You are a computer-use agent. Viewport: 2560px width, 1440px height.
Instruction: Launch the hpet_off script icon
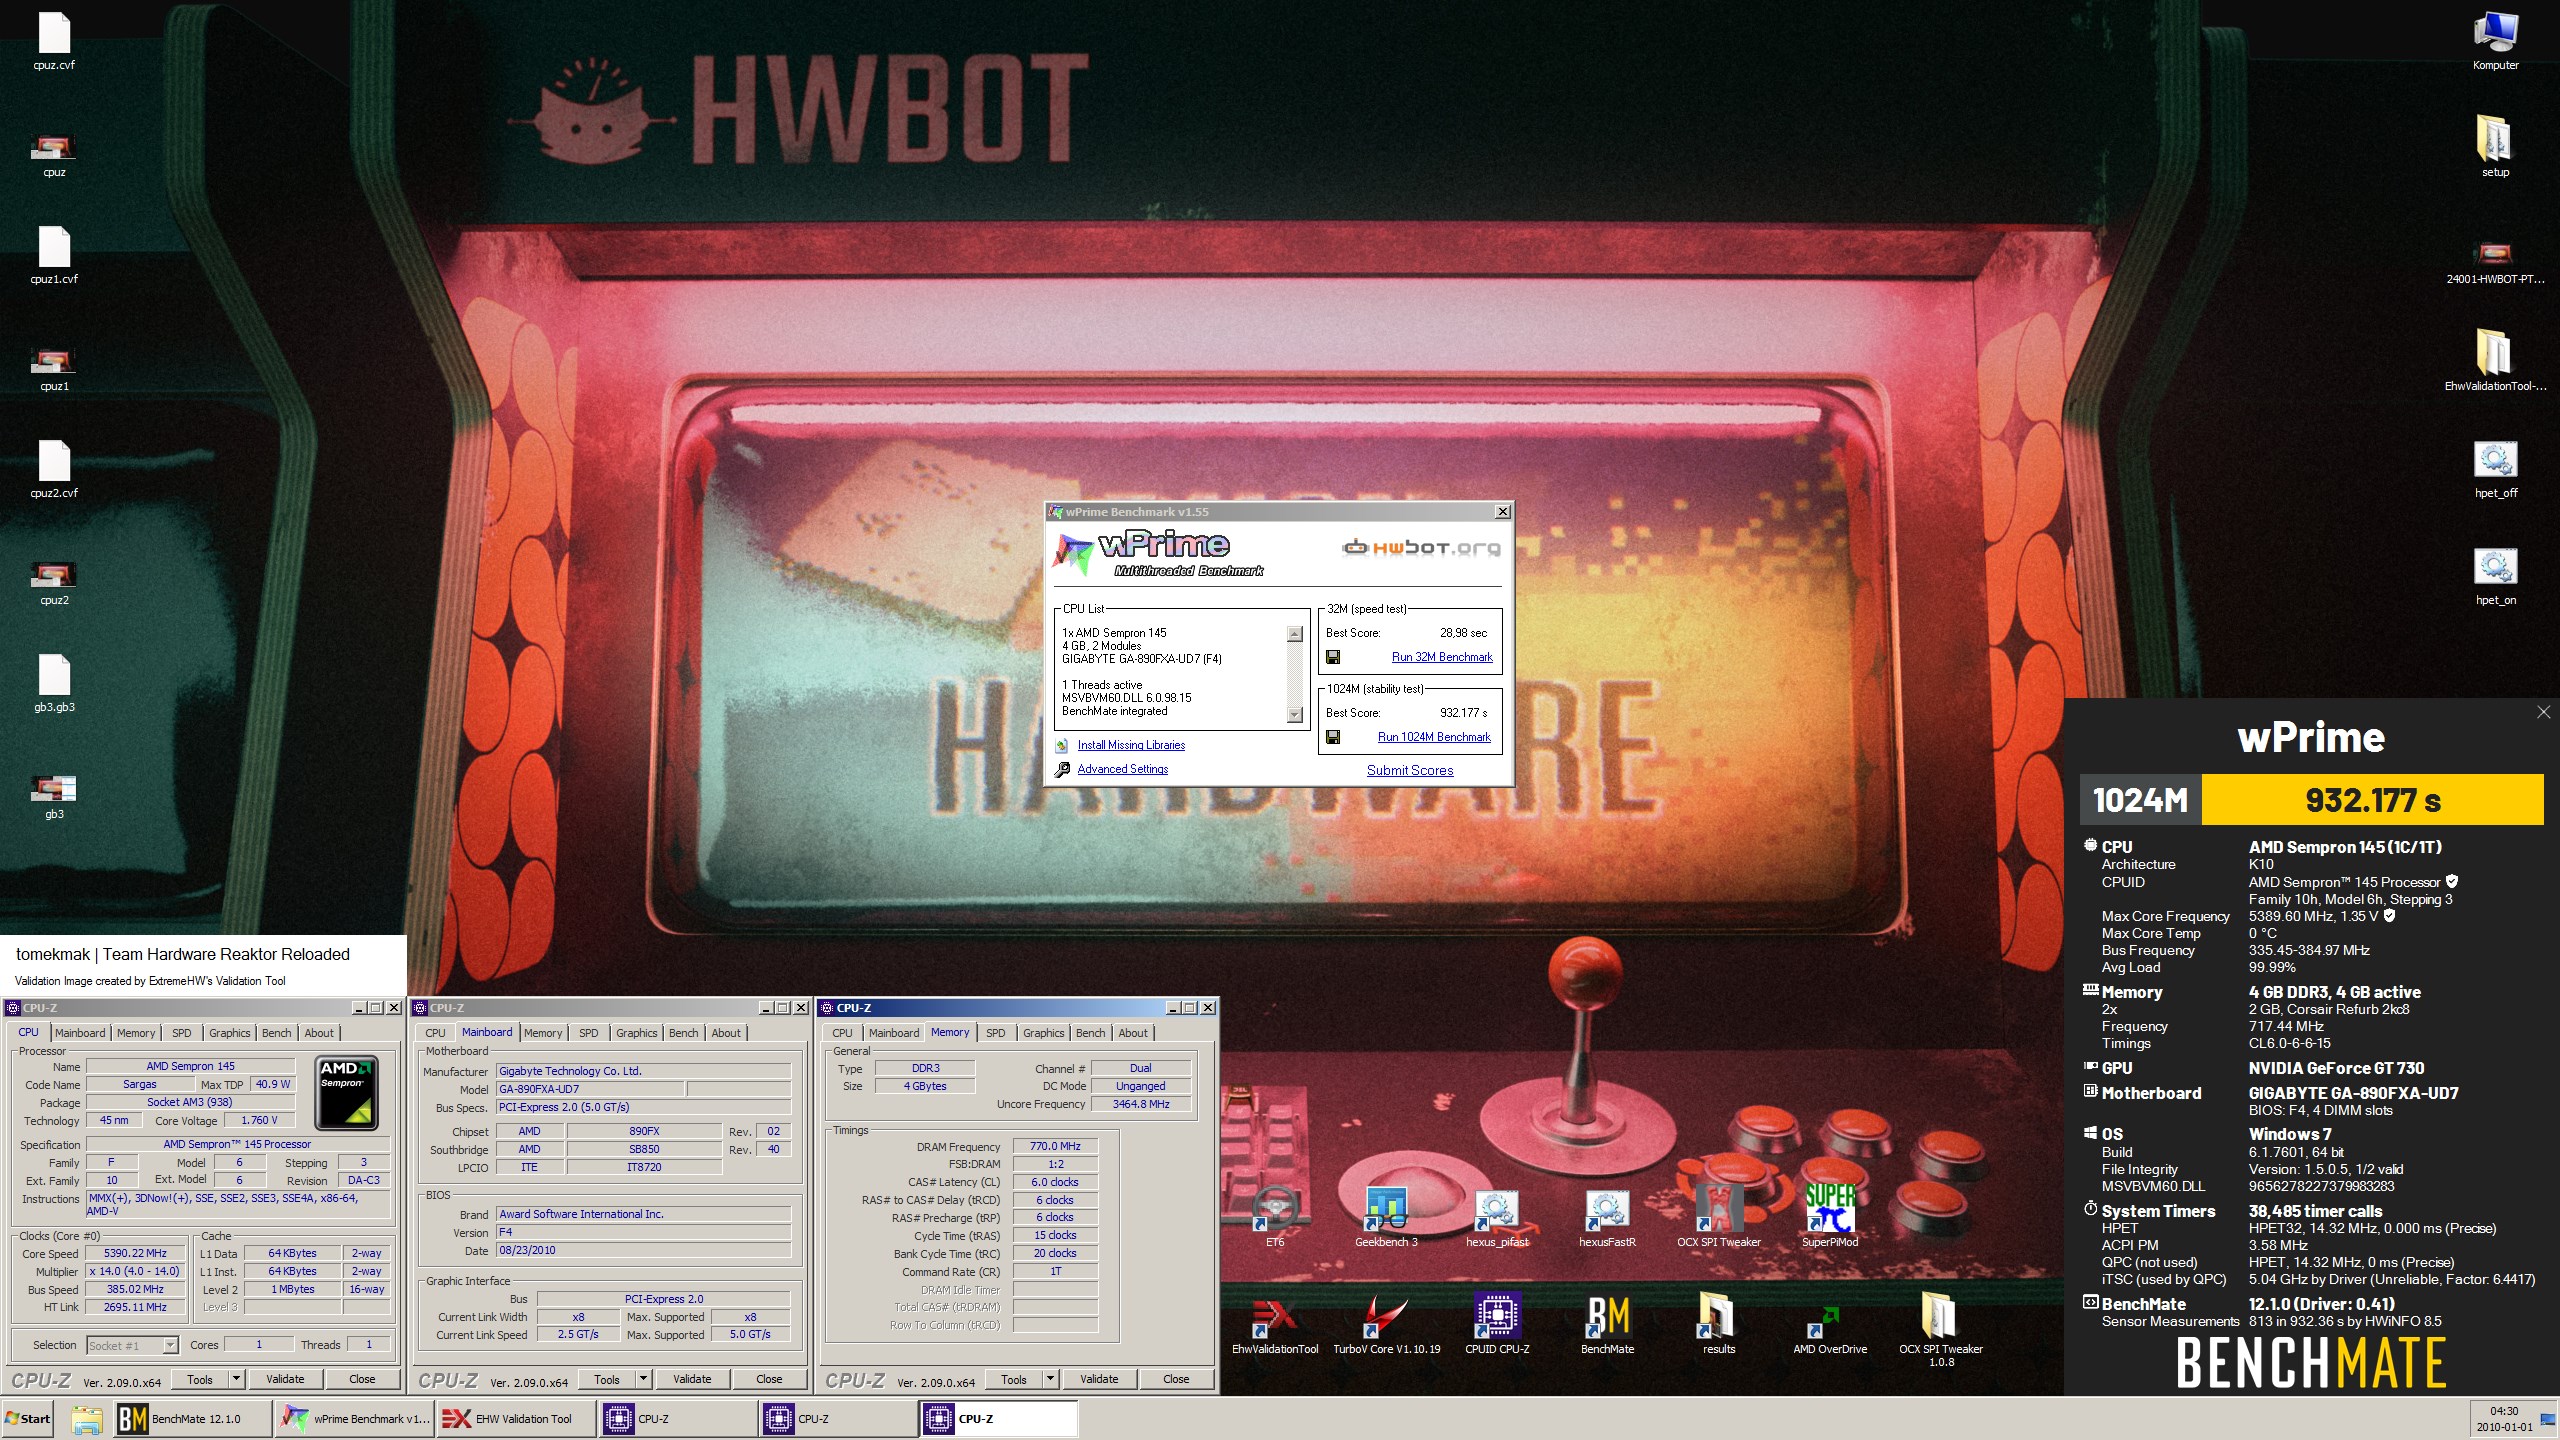2495,469
